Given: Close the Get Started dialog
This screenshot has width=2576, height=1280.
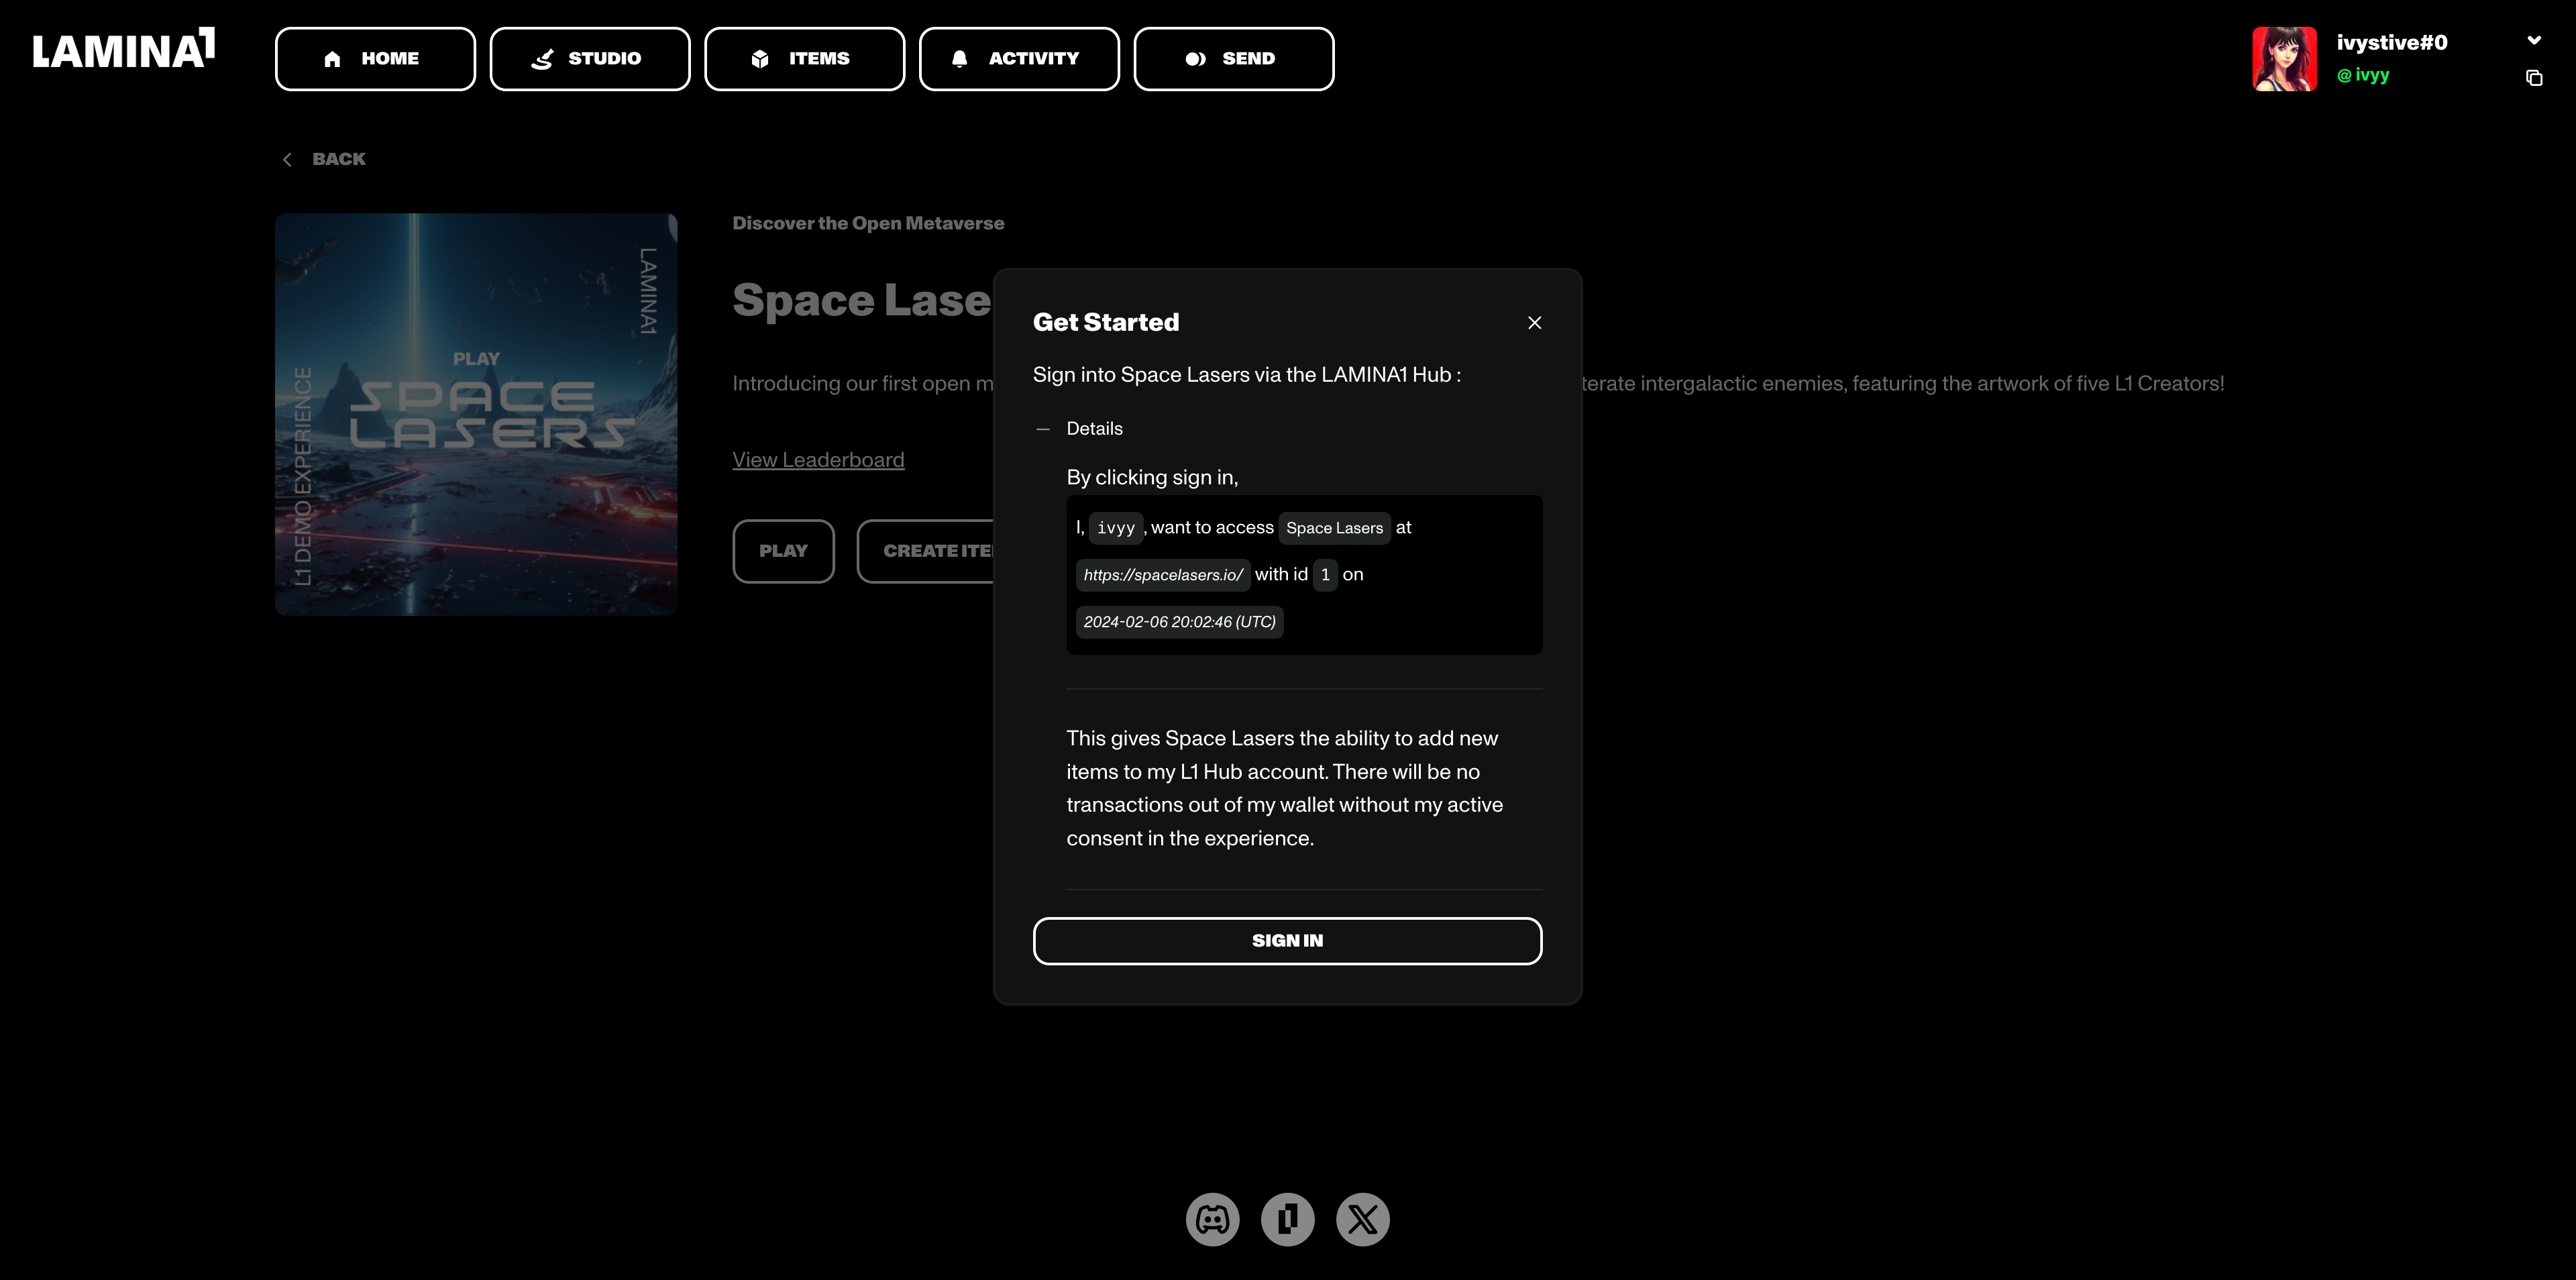Looking at the screenshot, I should click(1534, 323).
